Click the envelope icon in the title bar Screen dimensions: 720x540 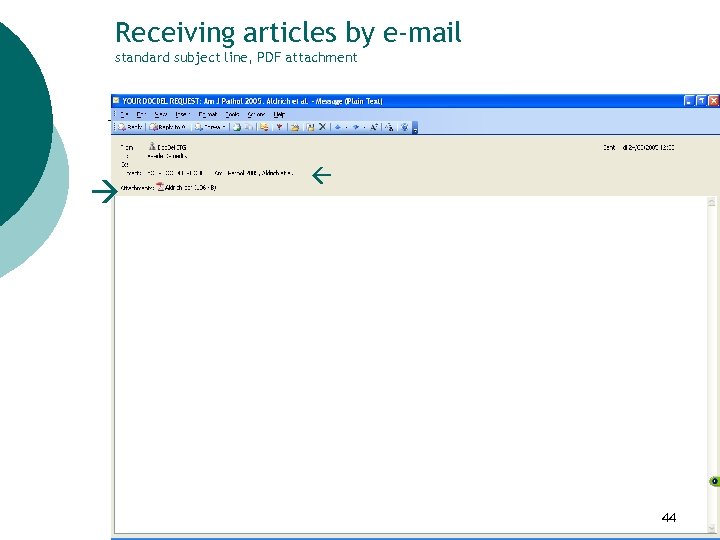click(x=116, y=100)
